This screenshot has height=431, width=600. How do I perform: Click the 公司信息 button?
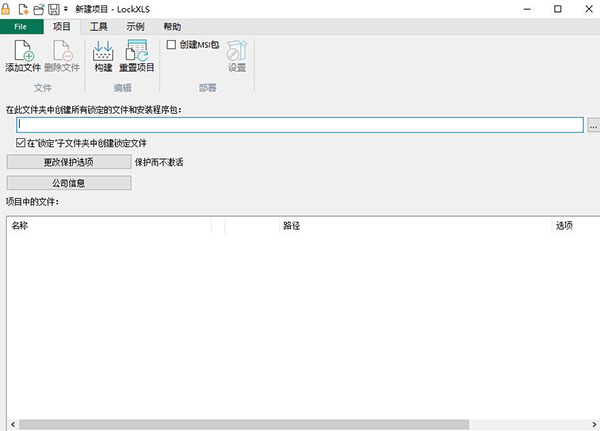tap(69, 183)
